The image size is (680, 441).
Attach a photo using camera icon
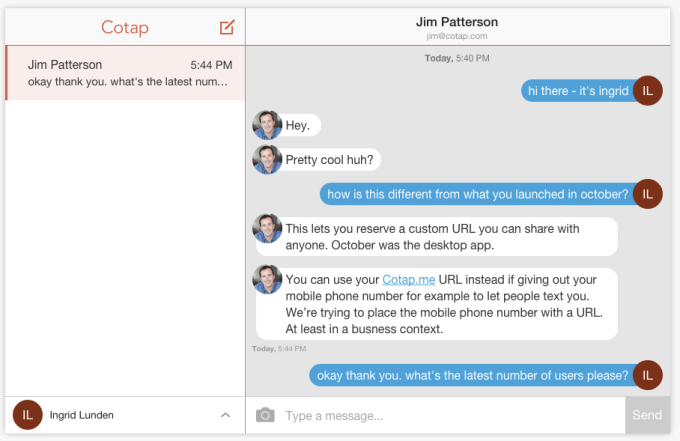coord(265,415)
